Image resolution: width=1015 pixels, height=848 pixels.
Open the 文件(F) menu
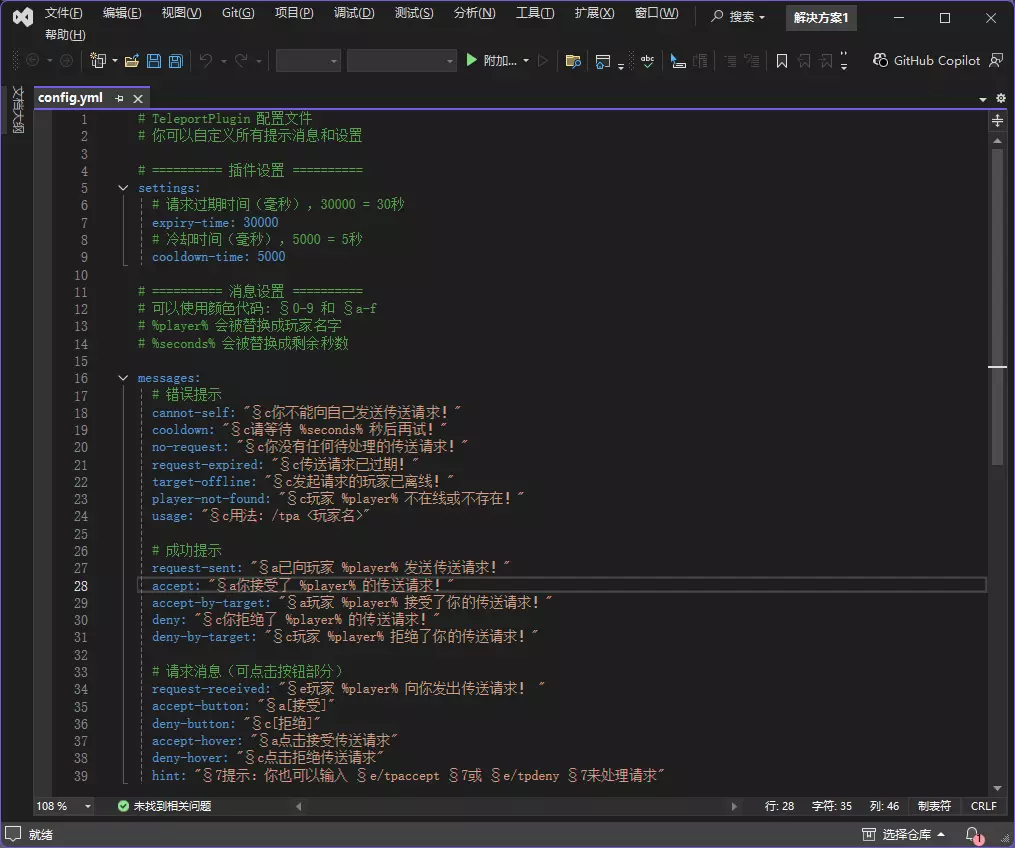coord(63,13)
